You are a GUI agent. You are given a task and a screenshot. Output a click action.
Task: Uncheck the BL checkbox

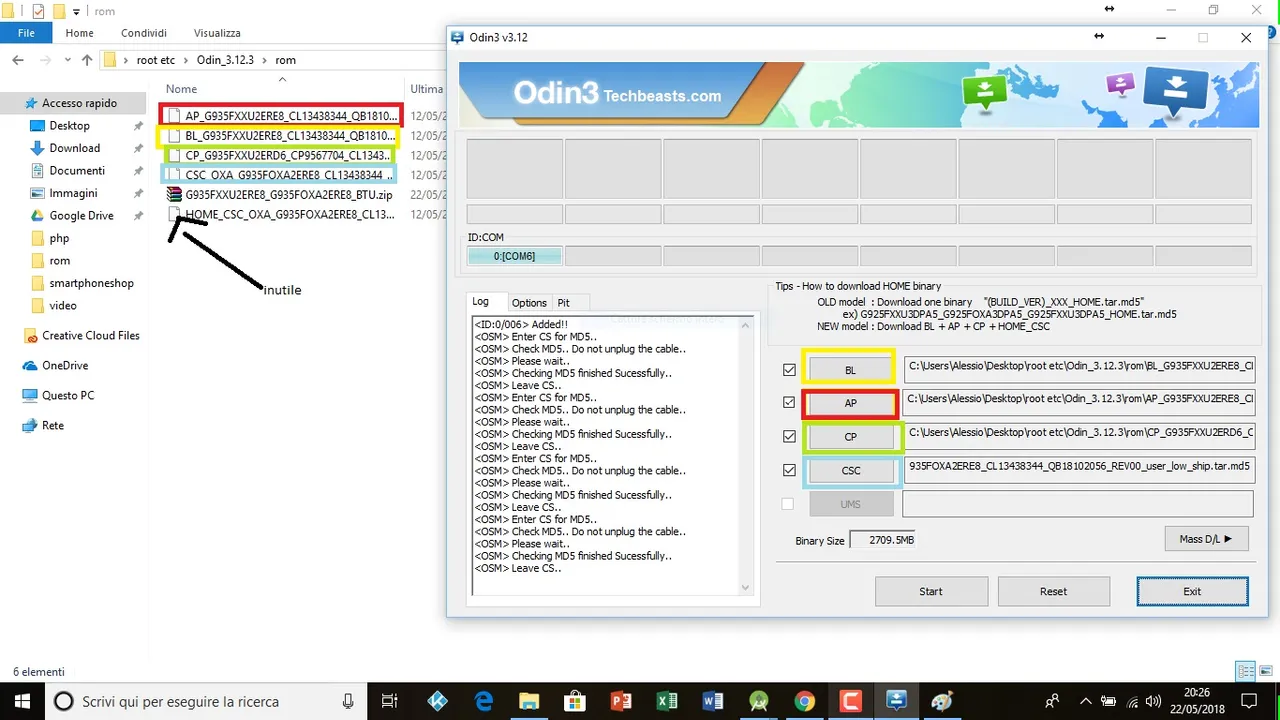[x=789, y=370]
